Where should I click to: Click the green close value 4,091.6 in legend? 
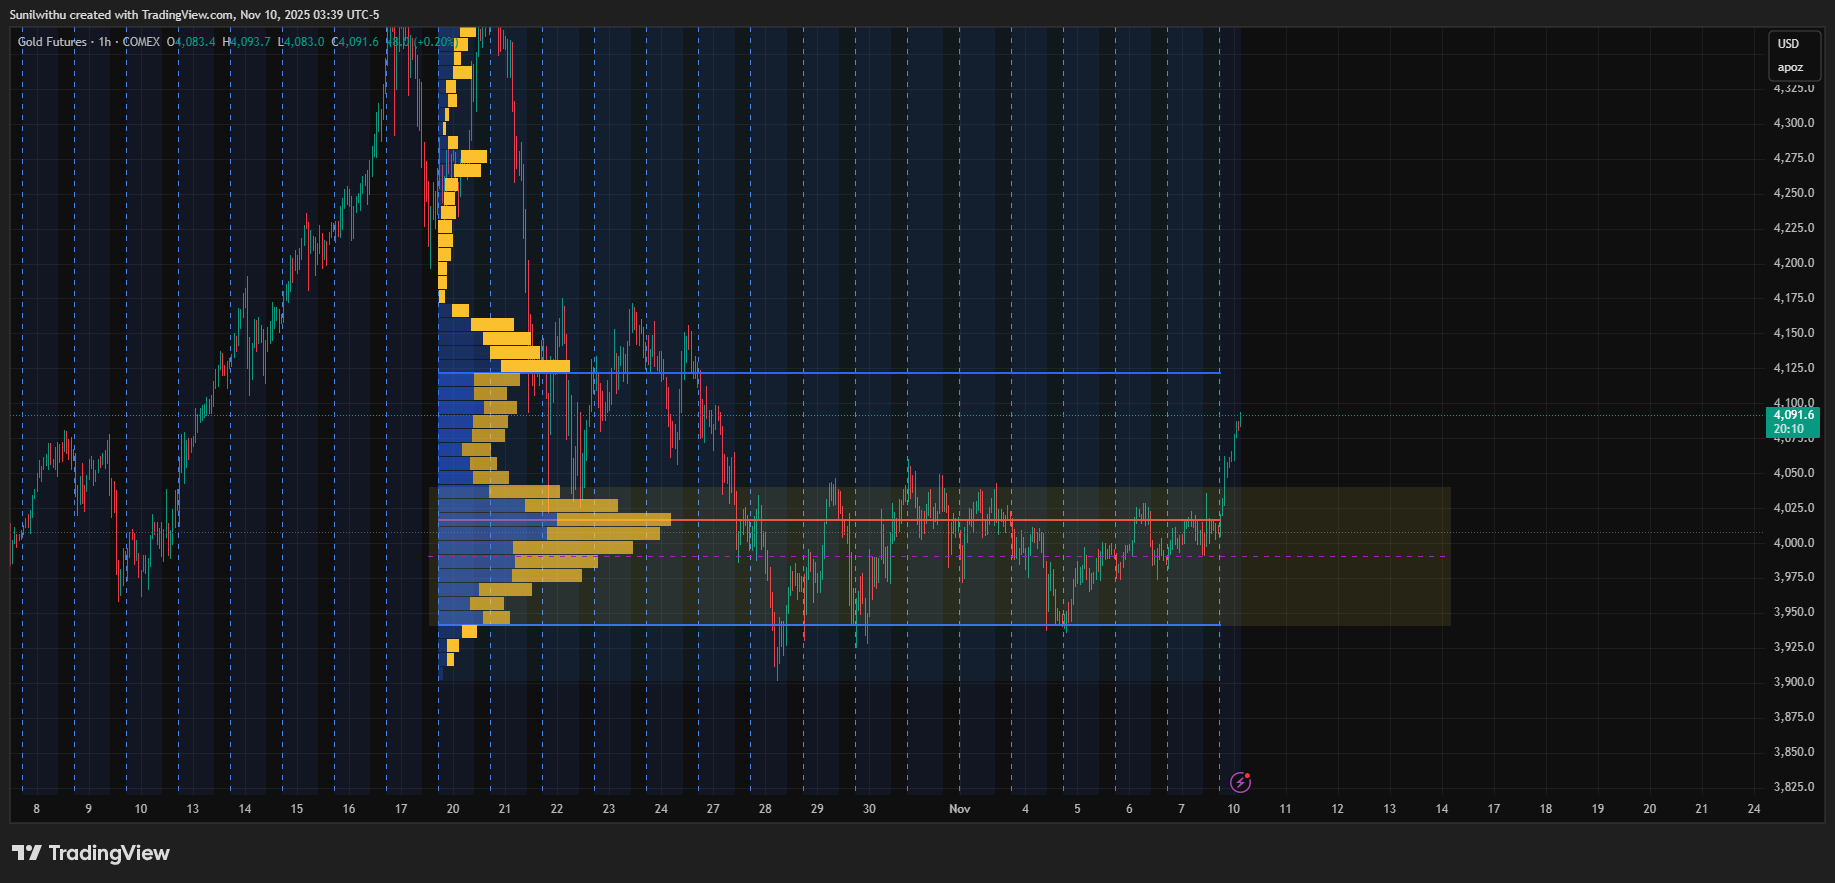(358, 42)
